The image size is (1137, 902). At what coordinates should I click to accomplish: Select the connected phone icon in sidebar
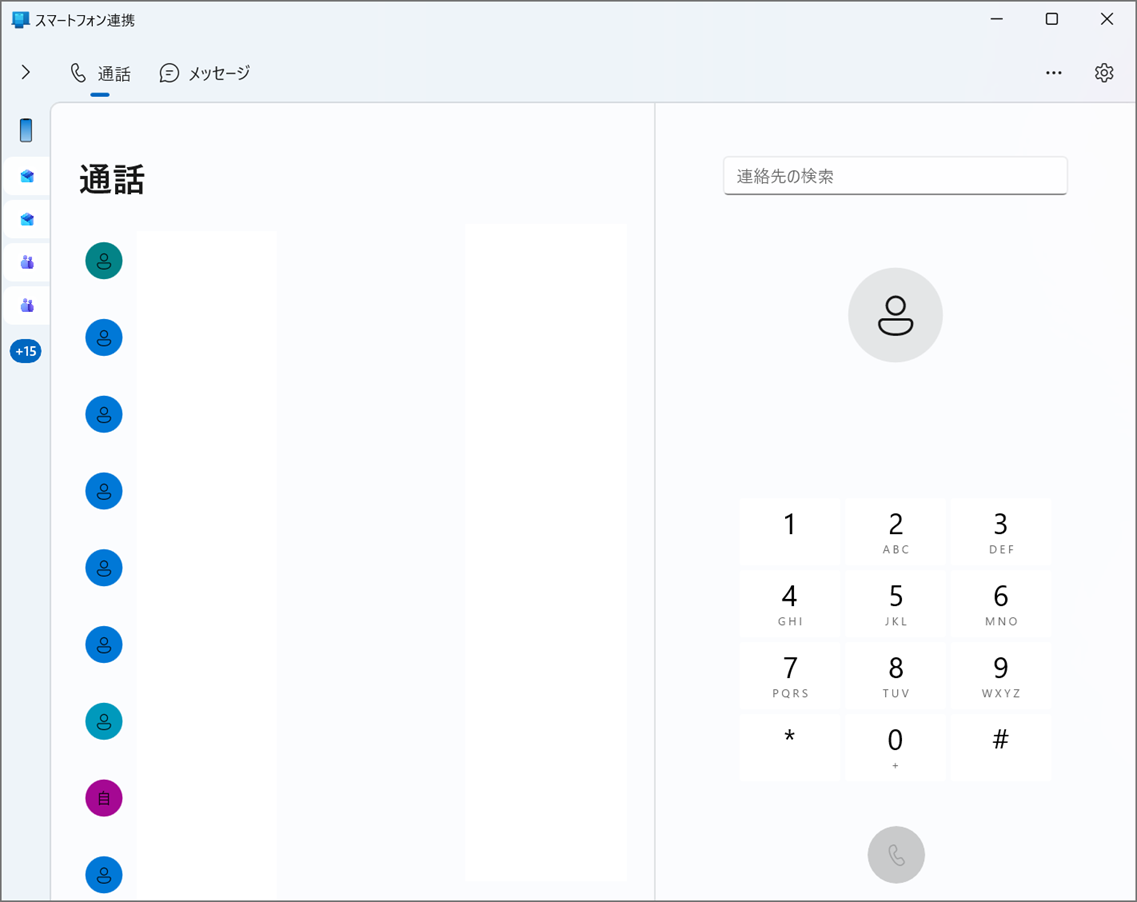click(26, 130)
